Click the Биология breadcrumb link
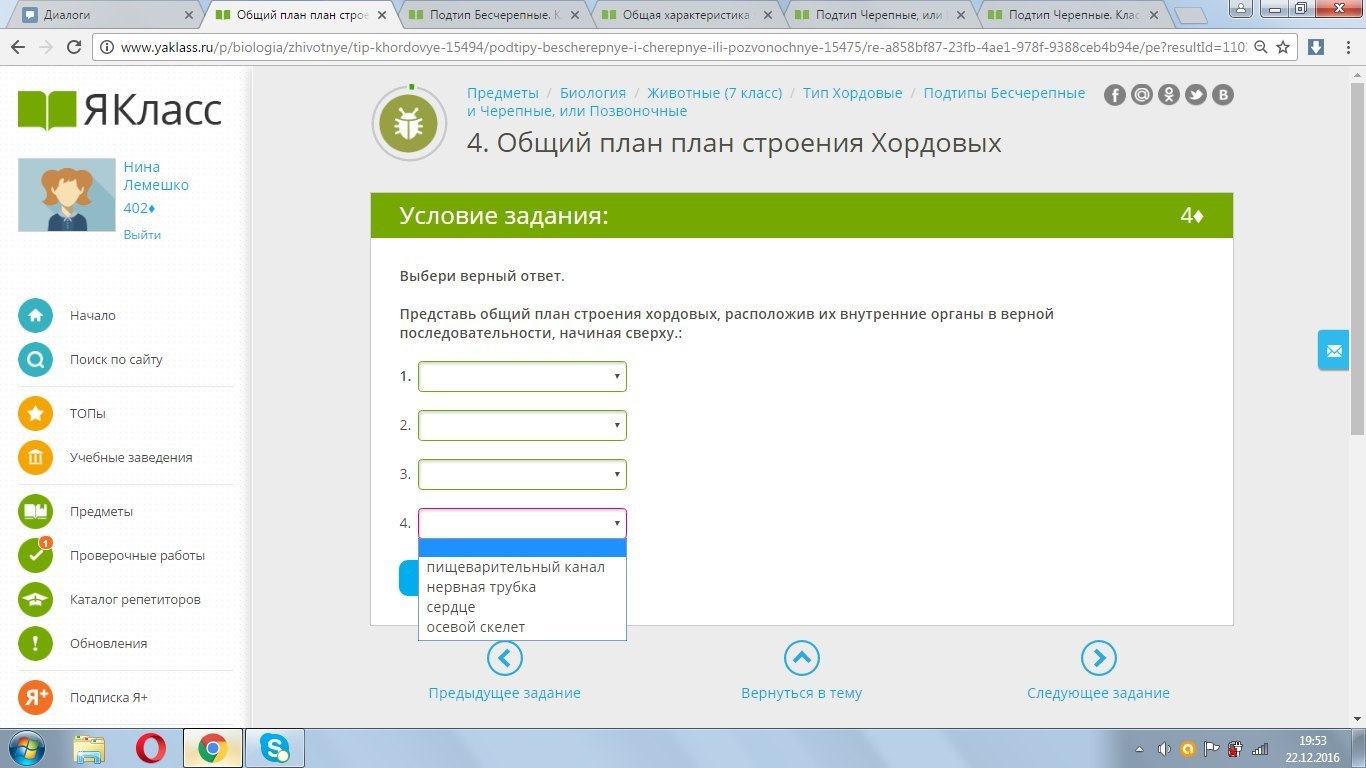The width and height of the screenshot is (1366, 768). pos(592,93)
